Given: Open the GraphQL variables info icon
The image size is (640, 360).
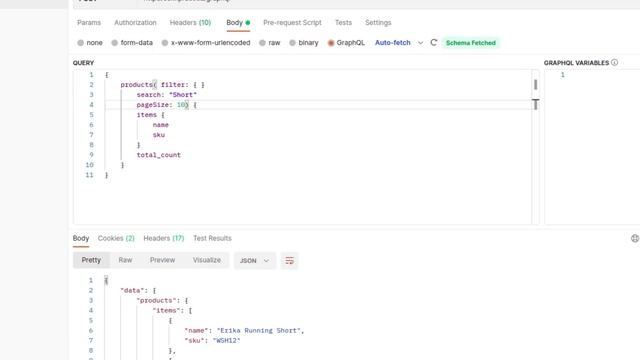Looking at the screenshot, I should [614, 62].
